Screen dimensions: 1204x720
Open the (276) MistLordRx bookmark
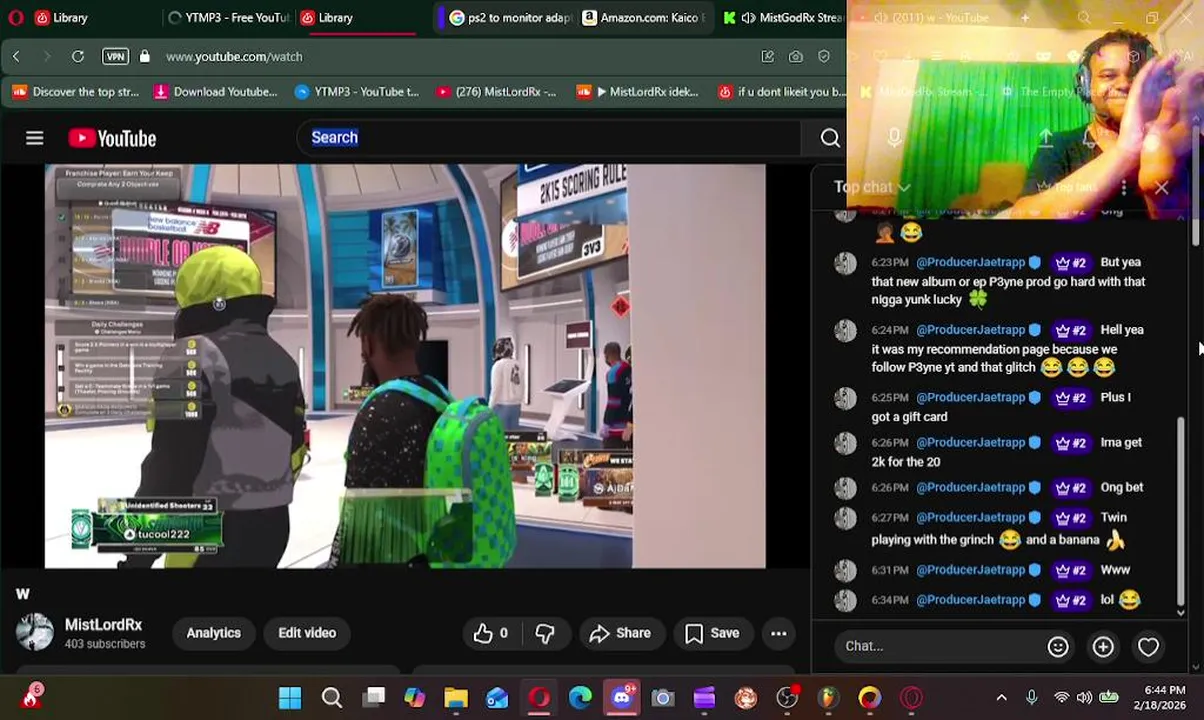[496, 92]
